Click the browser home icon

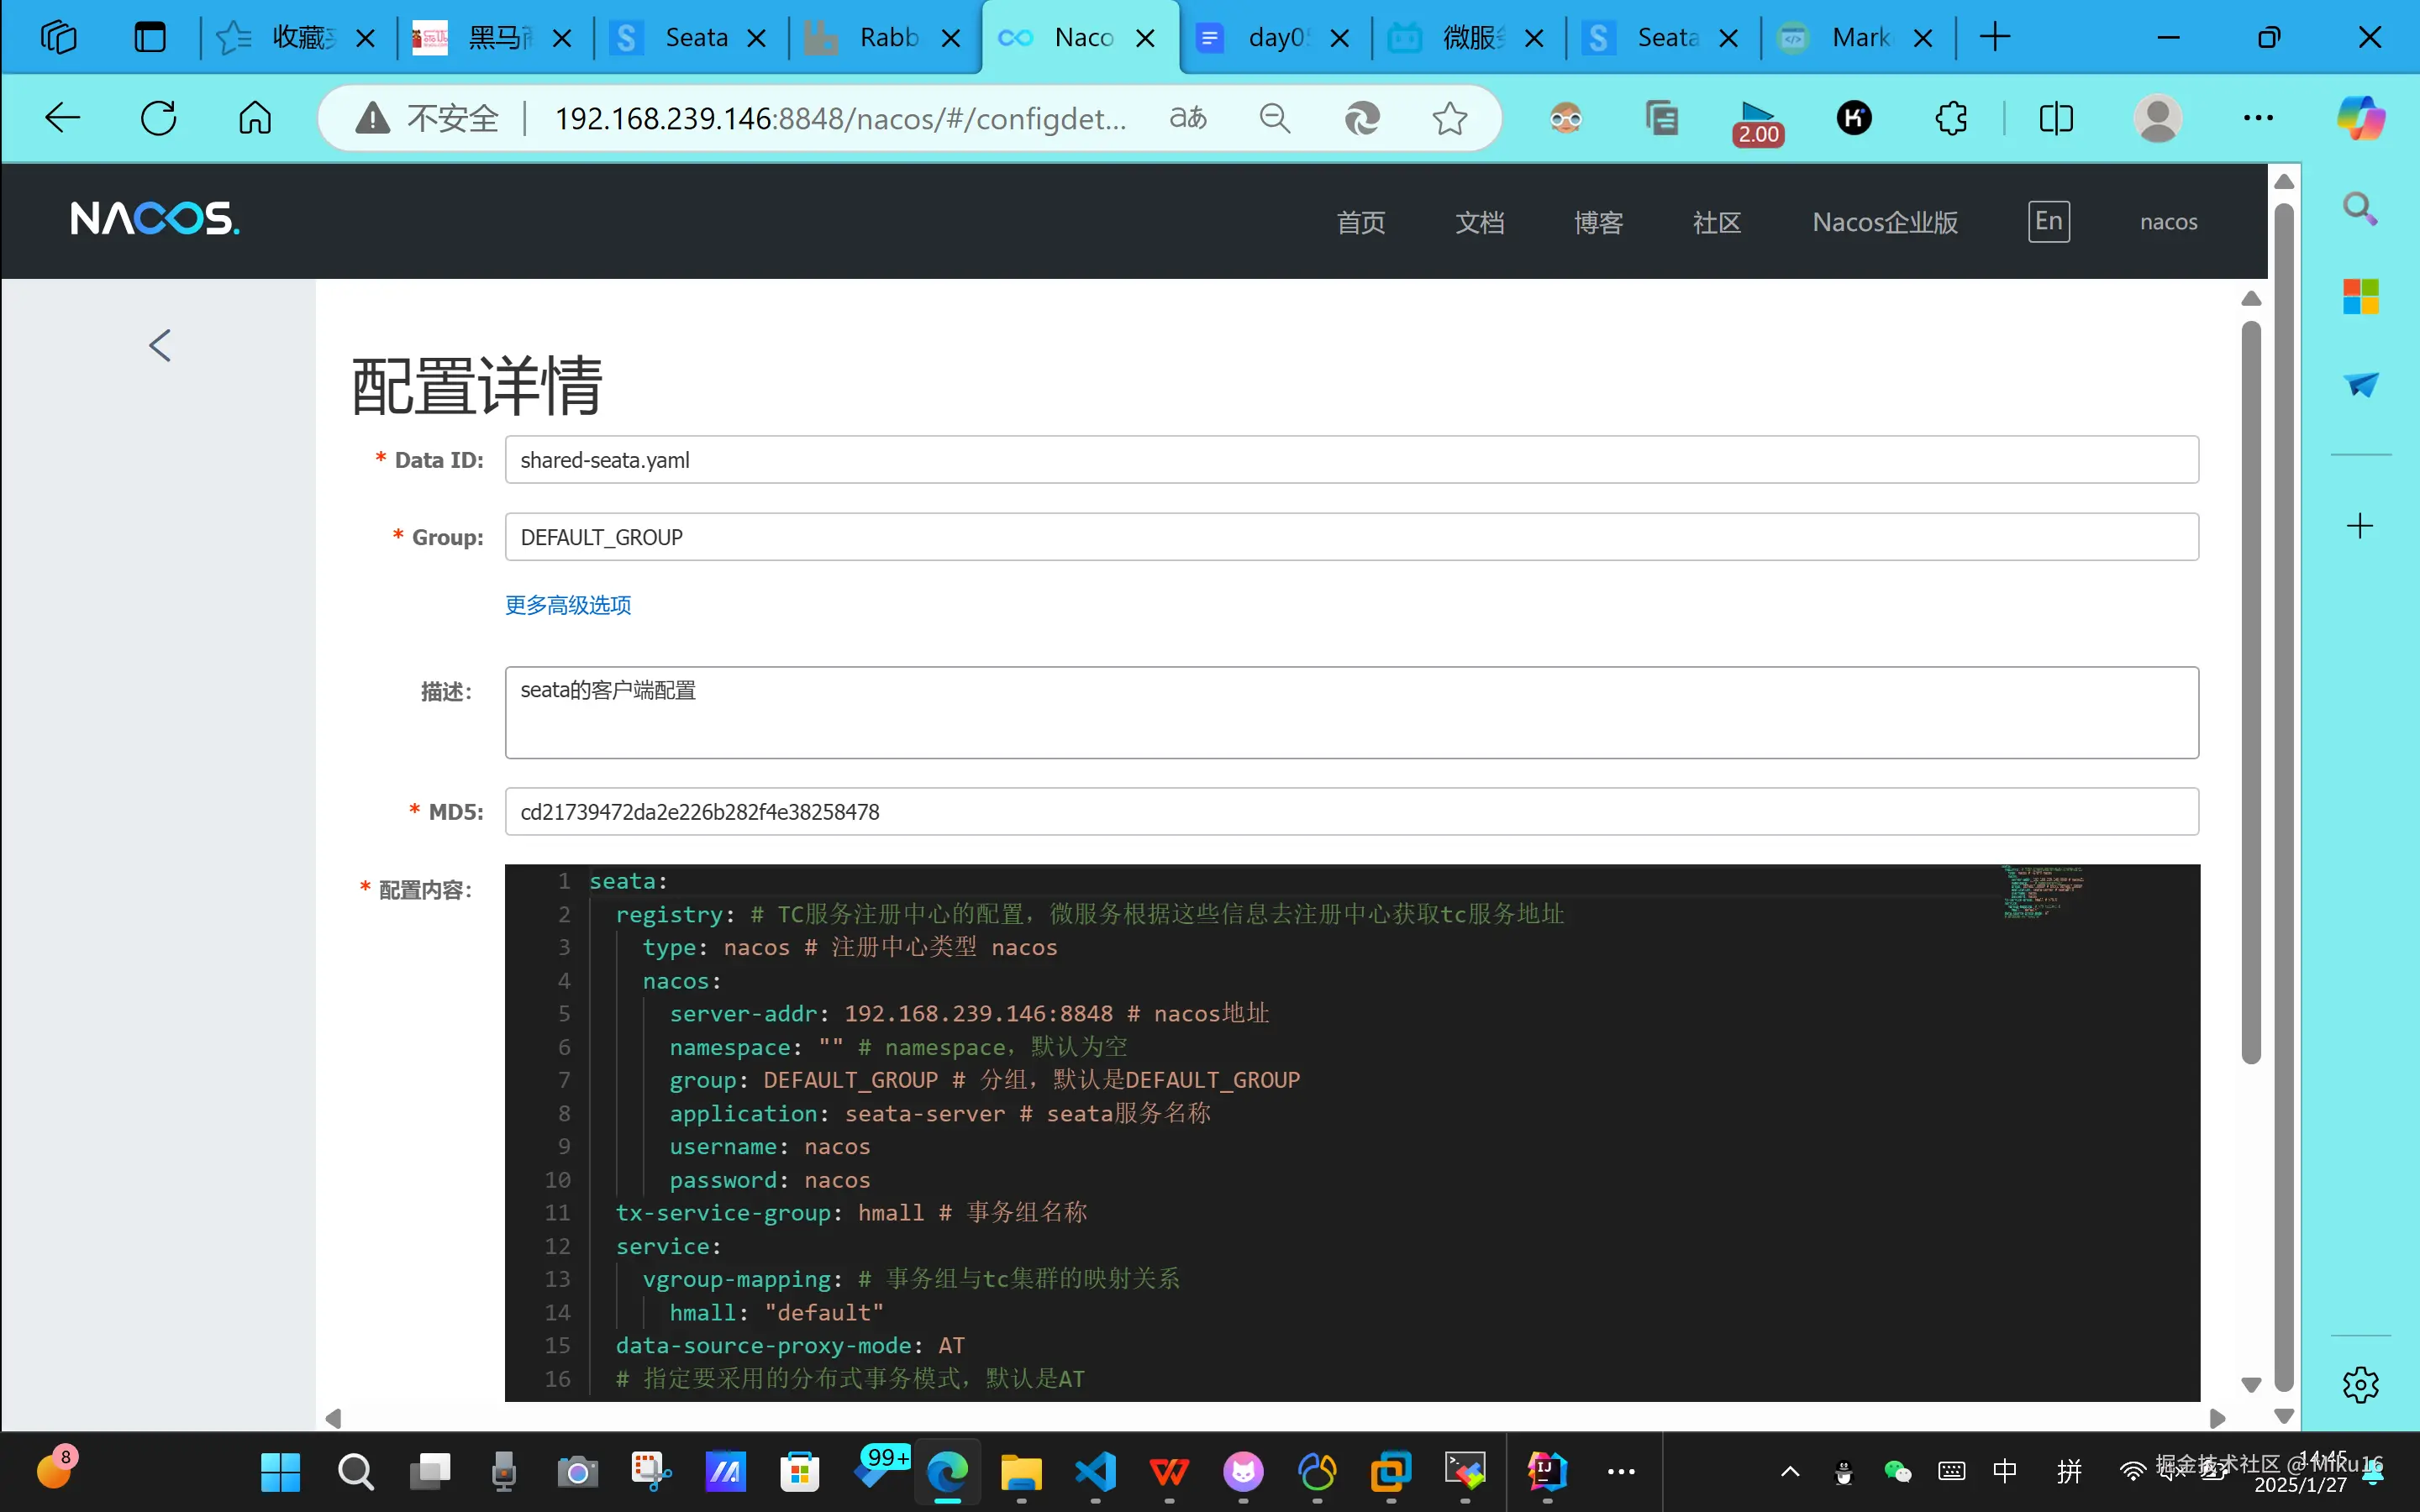255,119
